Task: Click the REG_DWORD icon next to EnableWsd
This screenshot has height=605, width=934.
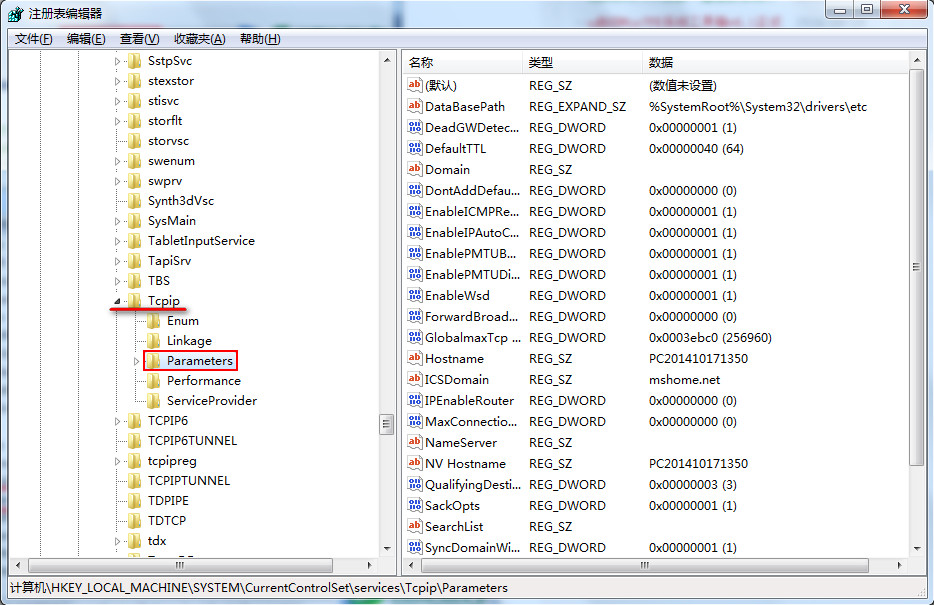Action: (x=414, y=295)
